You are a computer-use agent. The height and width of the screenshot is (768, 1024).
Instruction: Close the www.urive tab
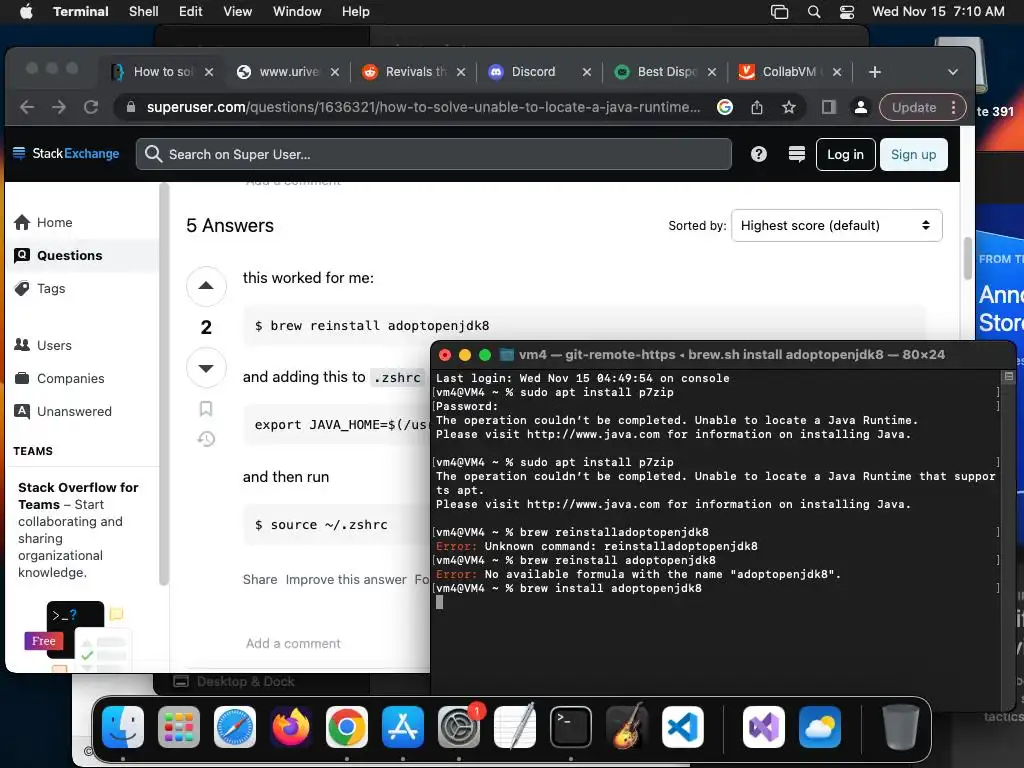pos(334,72)
